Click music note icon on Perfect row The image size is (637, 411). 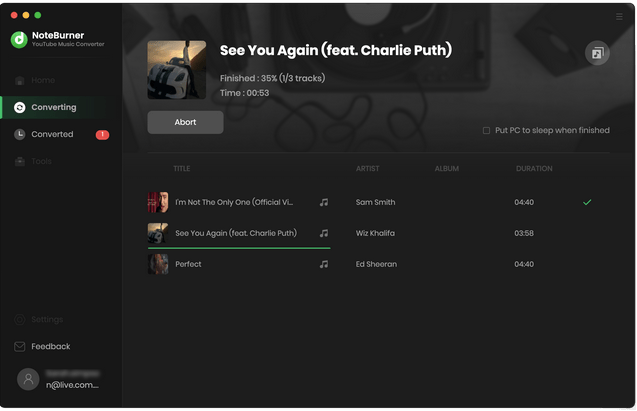[324, 264]
